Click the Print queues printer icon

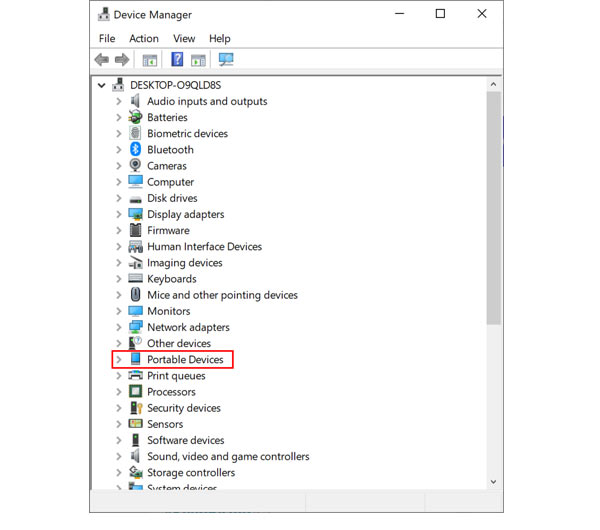pos(136,376)
